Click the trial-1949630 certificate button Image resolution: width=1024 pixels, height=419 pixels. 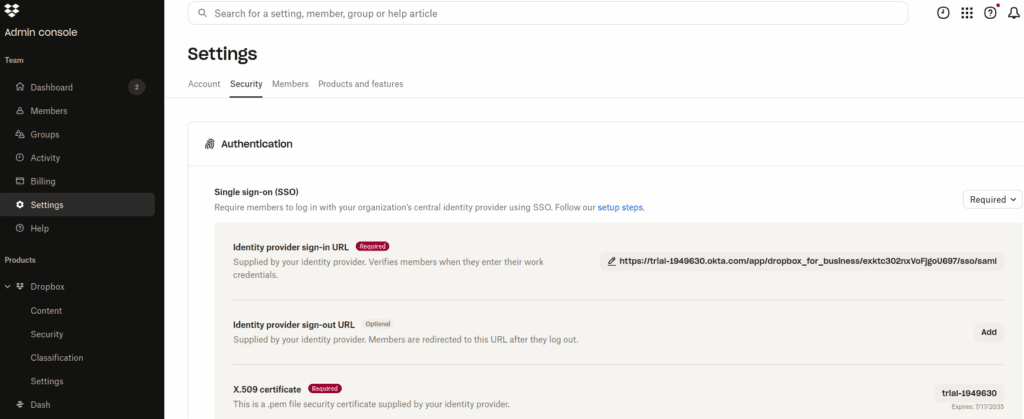pos(969,393)
